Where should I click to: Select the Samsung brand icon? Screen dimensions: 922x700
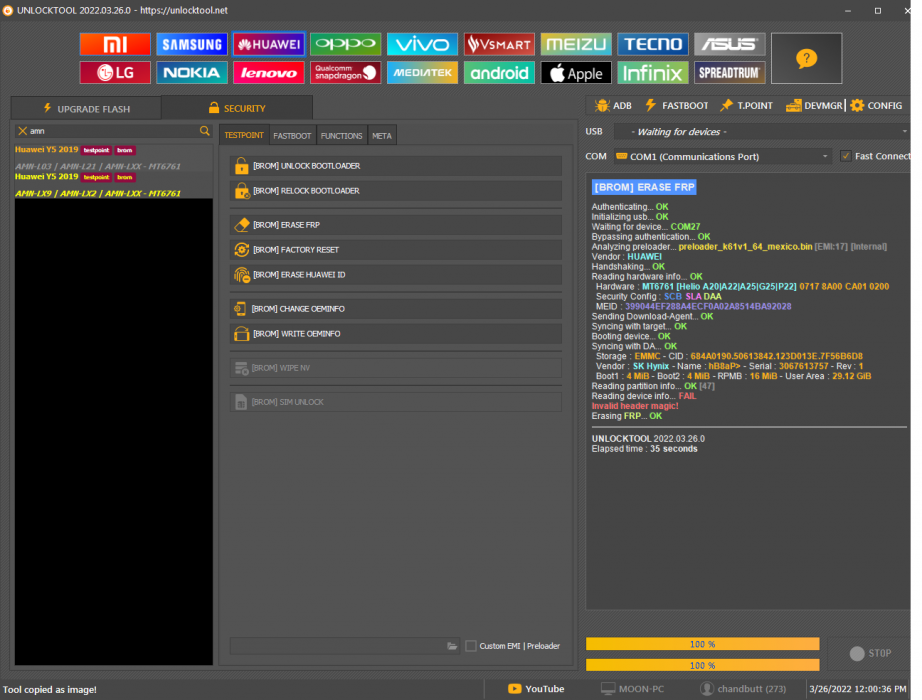[x=192, y=44]
